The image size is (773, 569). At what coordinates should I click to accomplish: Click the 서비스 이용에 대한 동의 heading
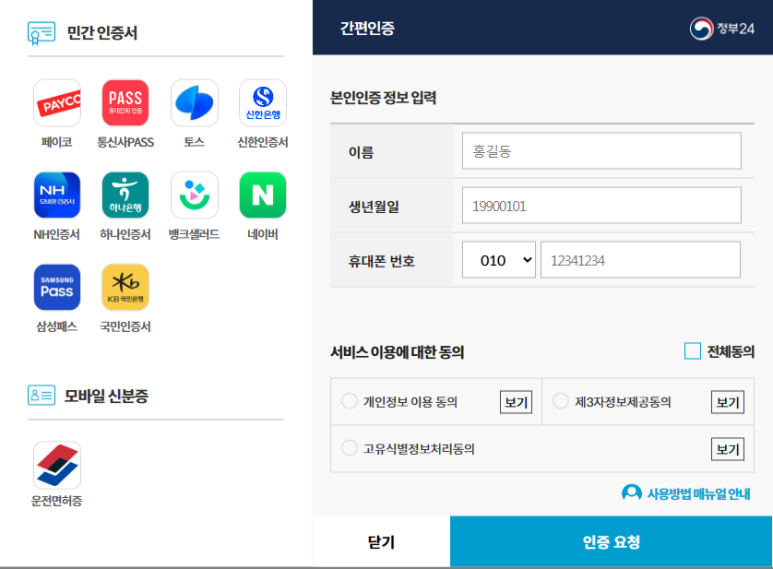(x=397, y=352)
